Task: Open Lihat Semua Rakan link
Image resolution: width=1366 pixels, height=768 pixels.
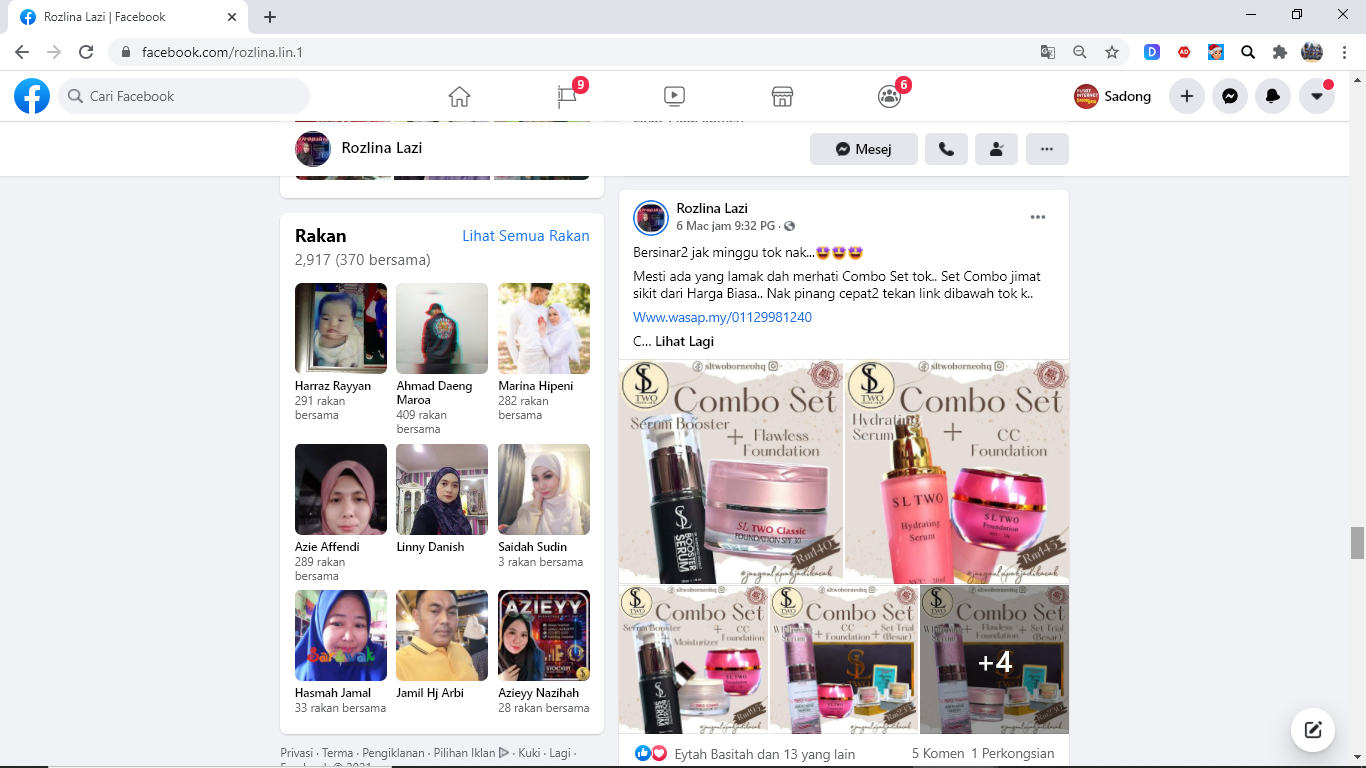Action: point(525,236)
